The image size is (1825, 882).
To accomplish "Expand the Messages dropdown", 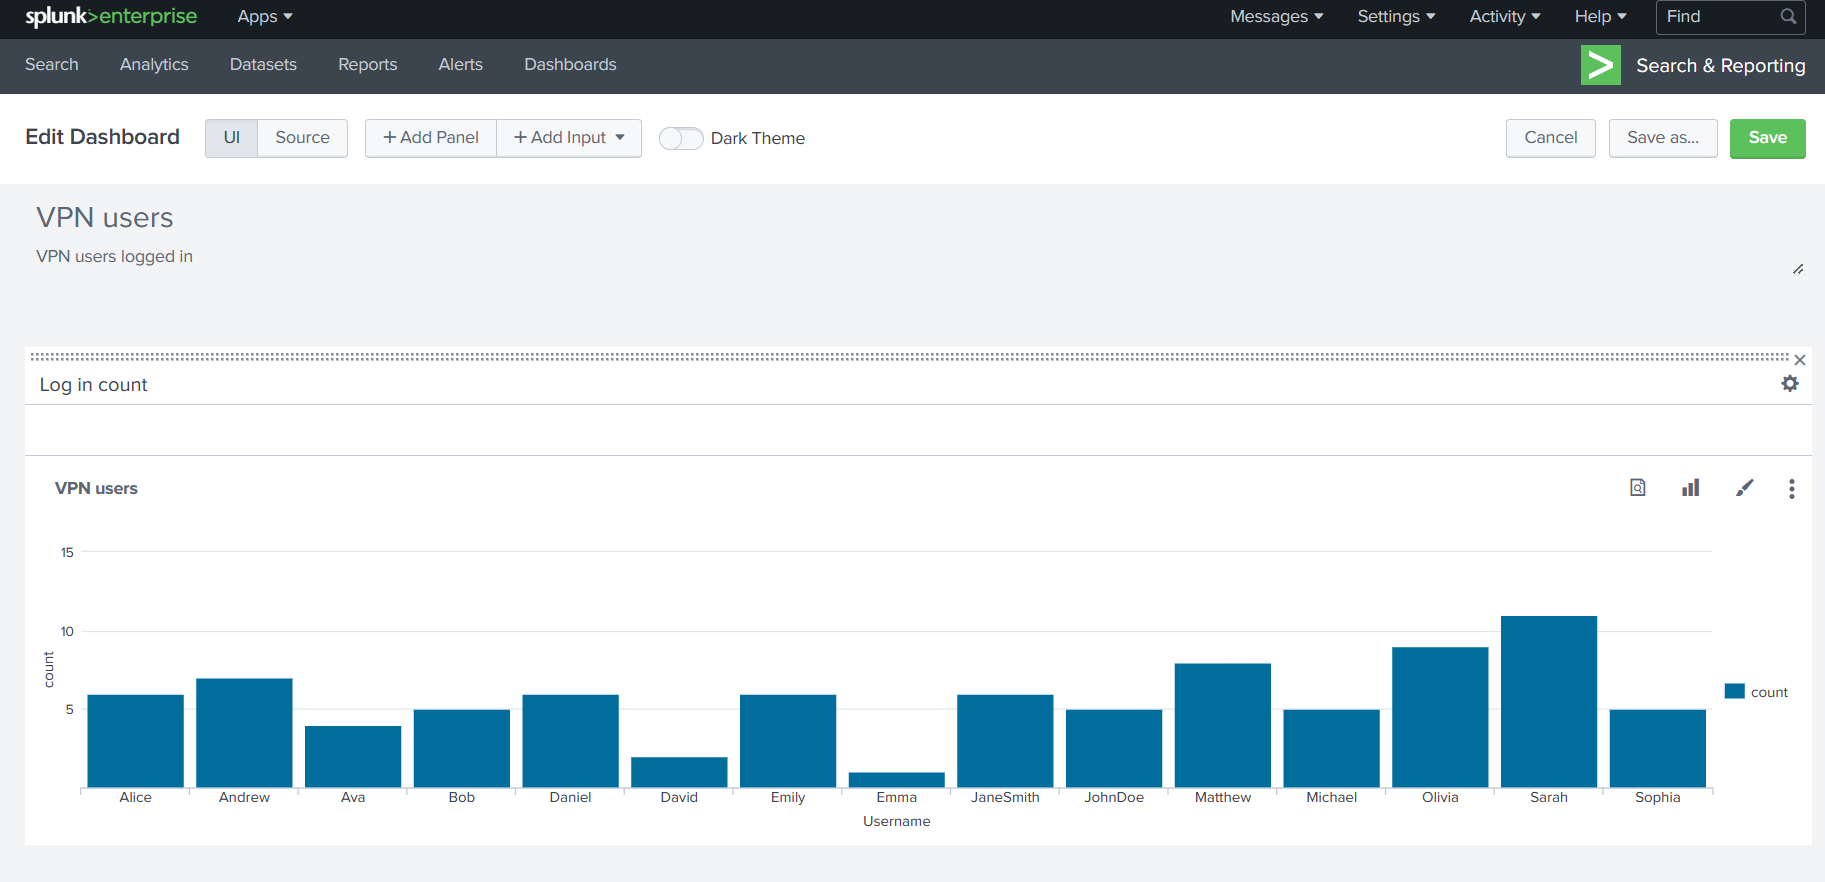I will 1276,17.
